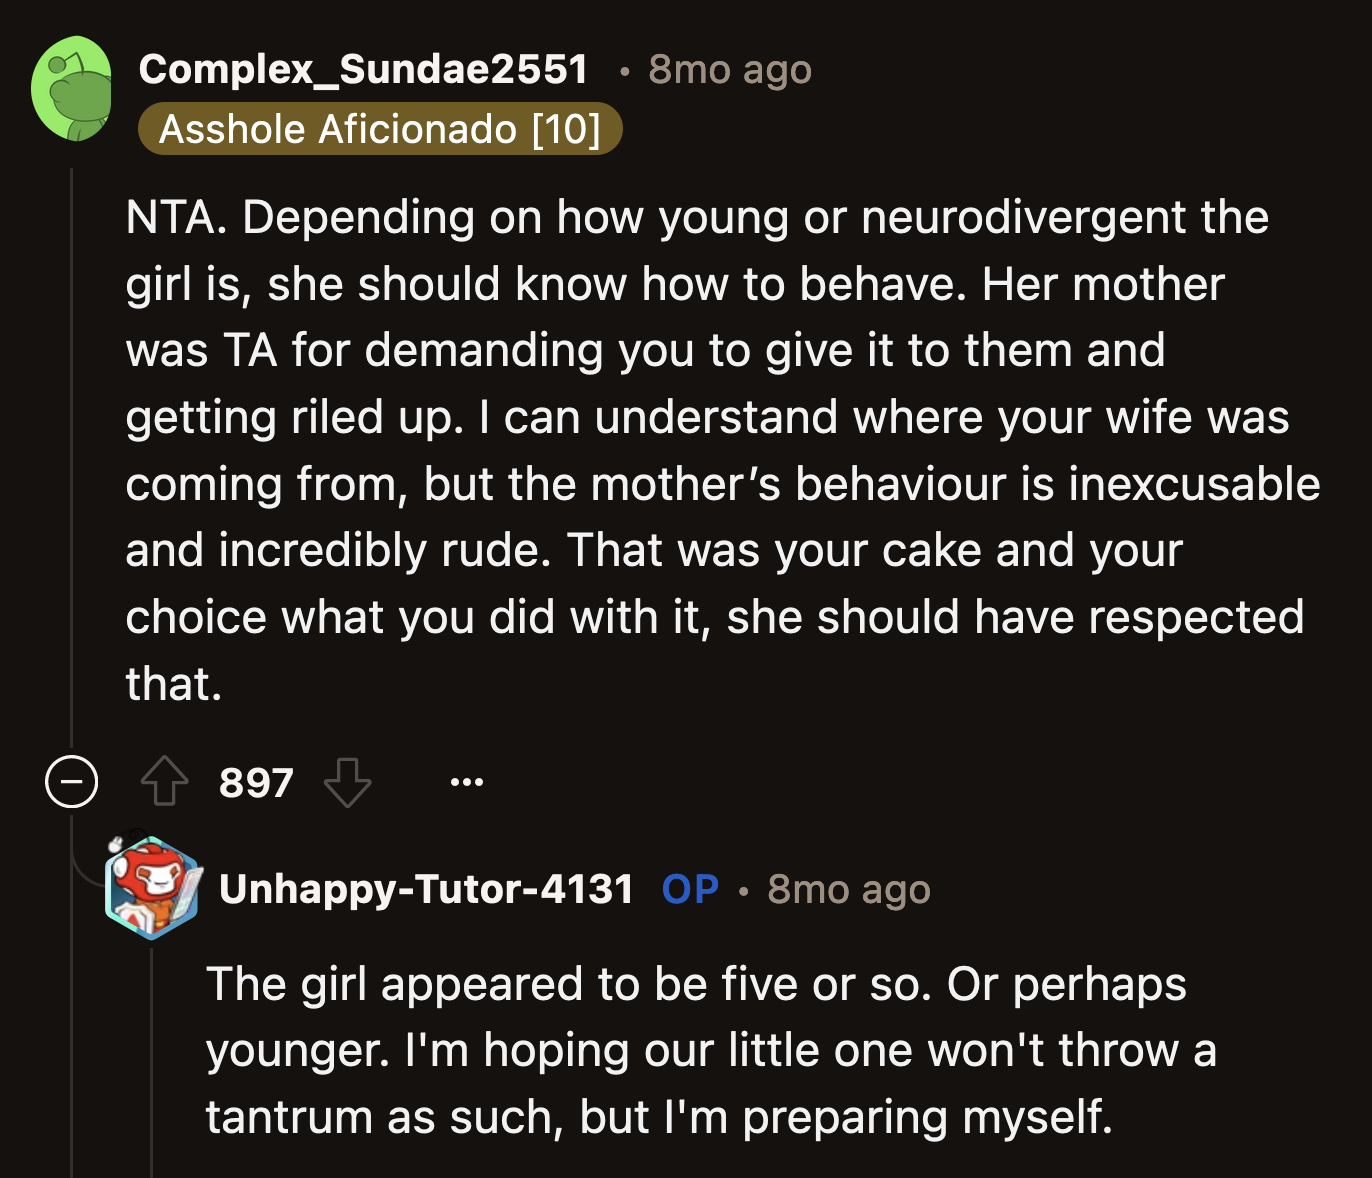This screenshot has width=1372, height=1178.
Task: Upvote the Complex_Sundae2551 comment
Action: [165, 782]
